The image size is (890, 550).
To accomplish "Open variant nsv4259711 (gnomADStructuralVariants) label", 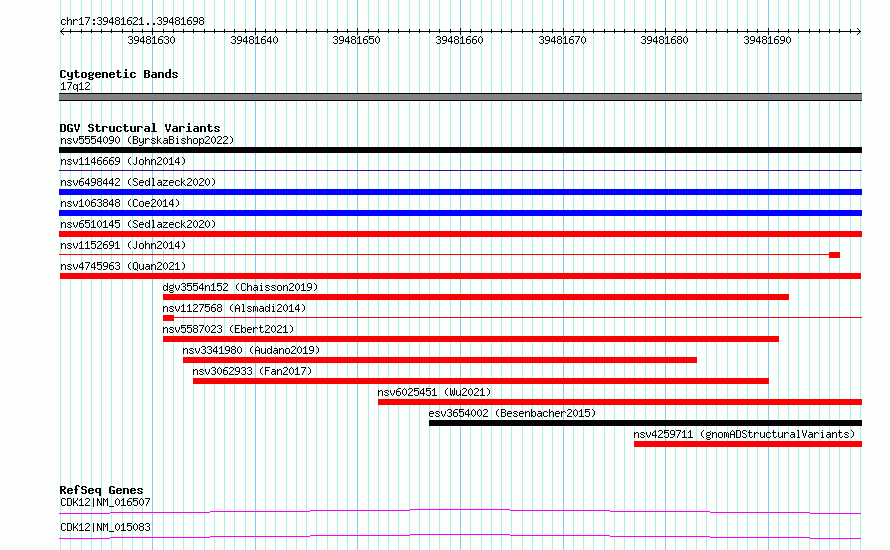I will coord(744,434).
